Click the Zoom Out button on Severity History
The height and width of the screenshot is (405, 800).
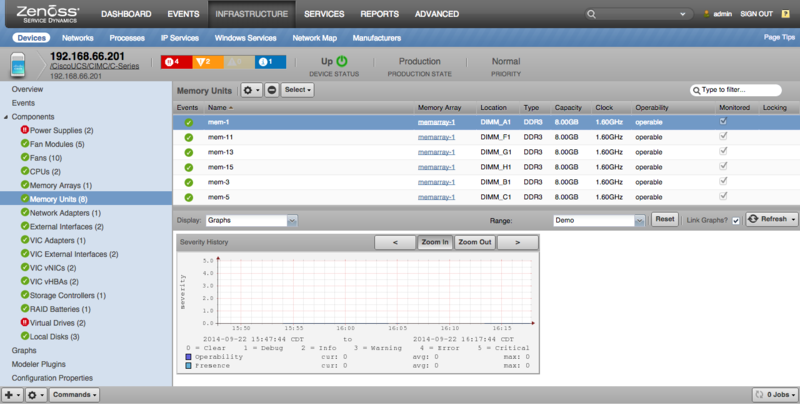click(x=475, y=242)
